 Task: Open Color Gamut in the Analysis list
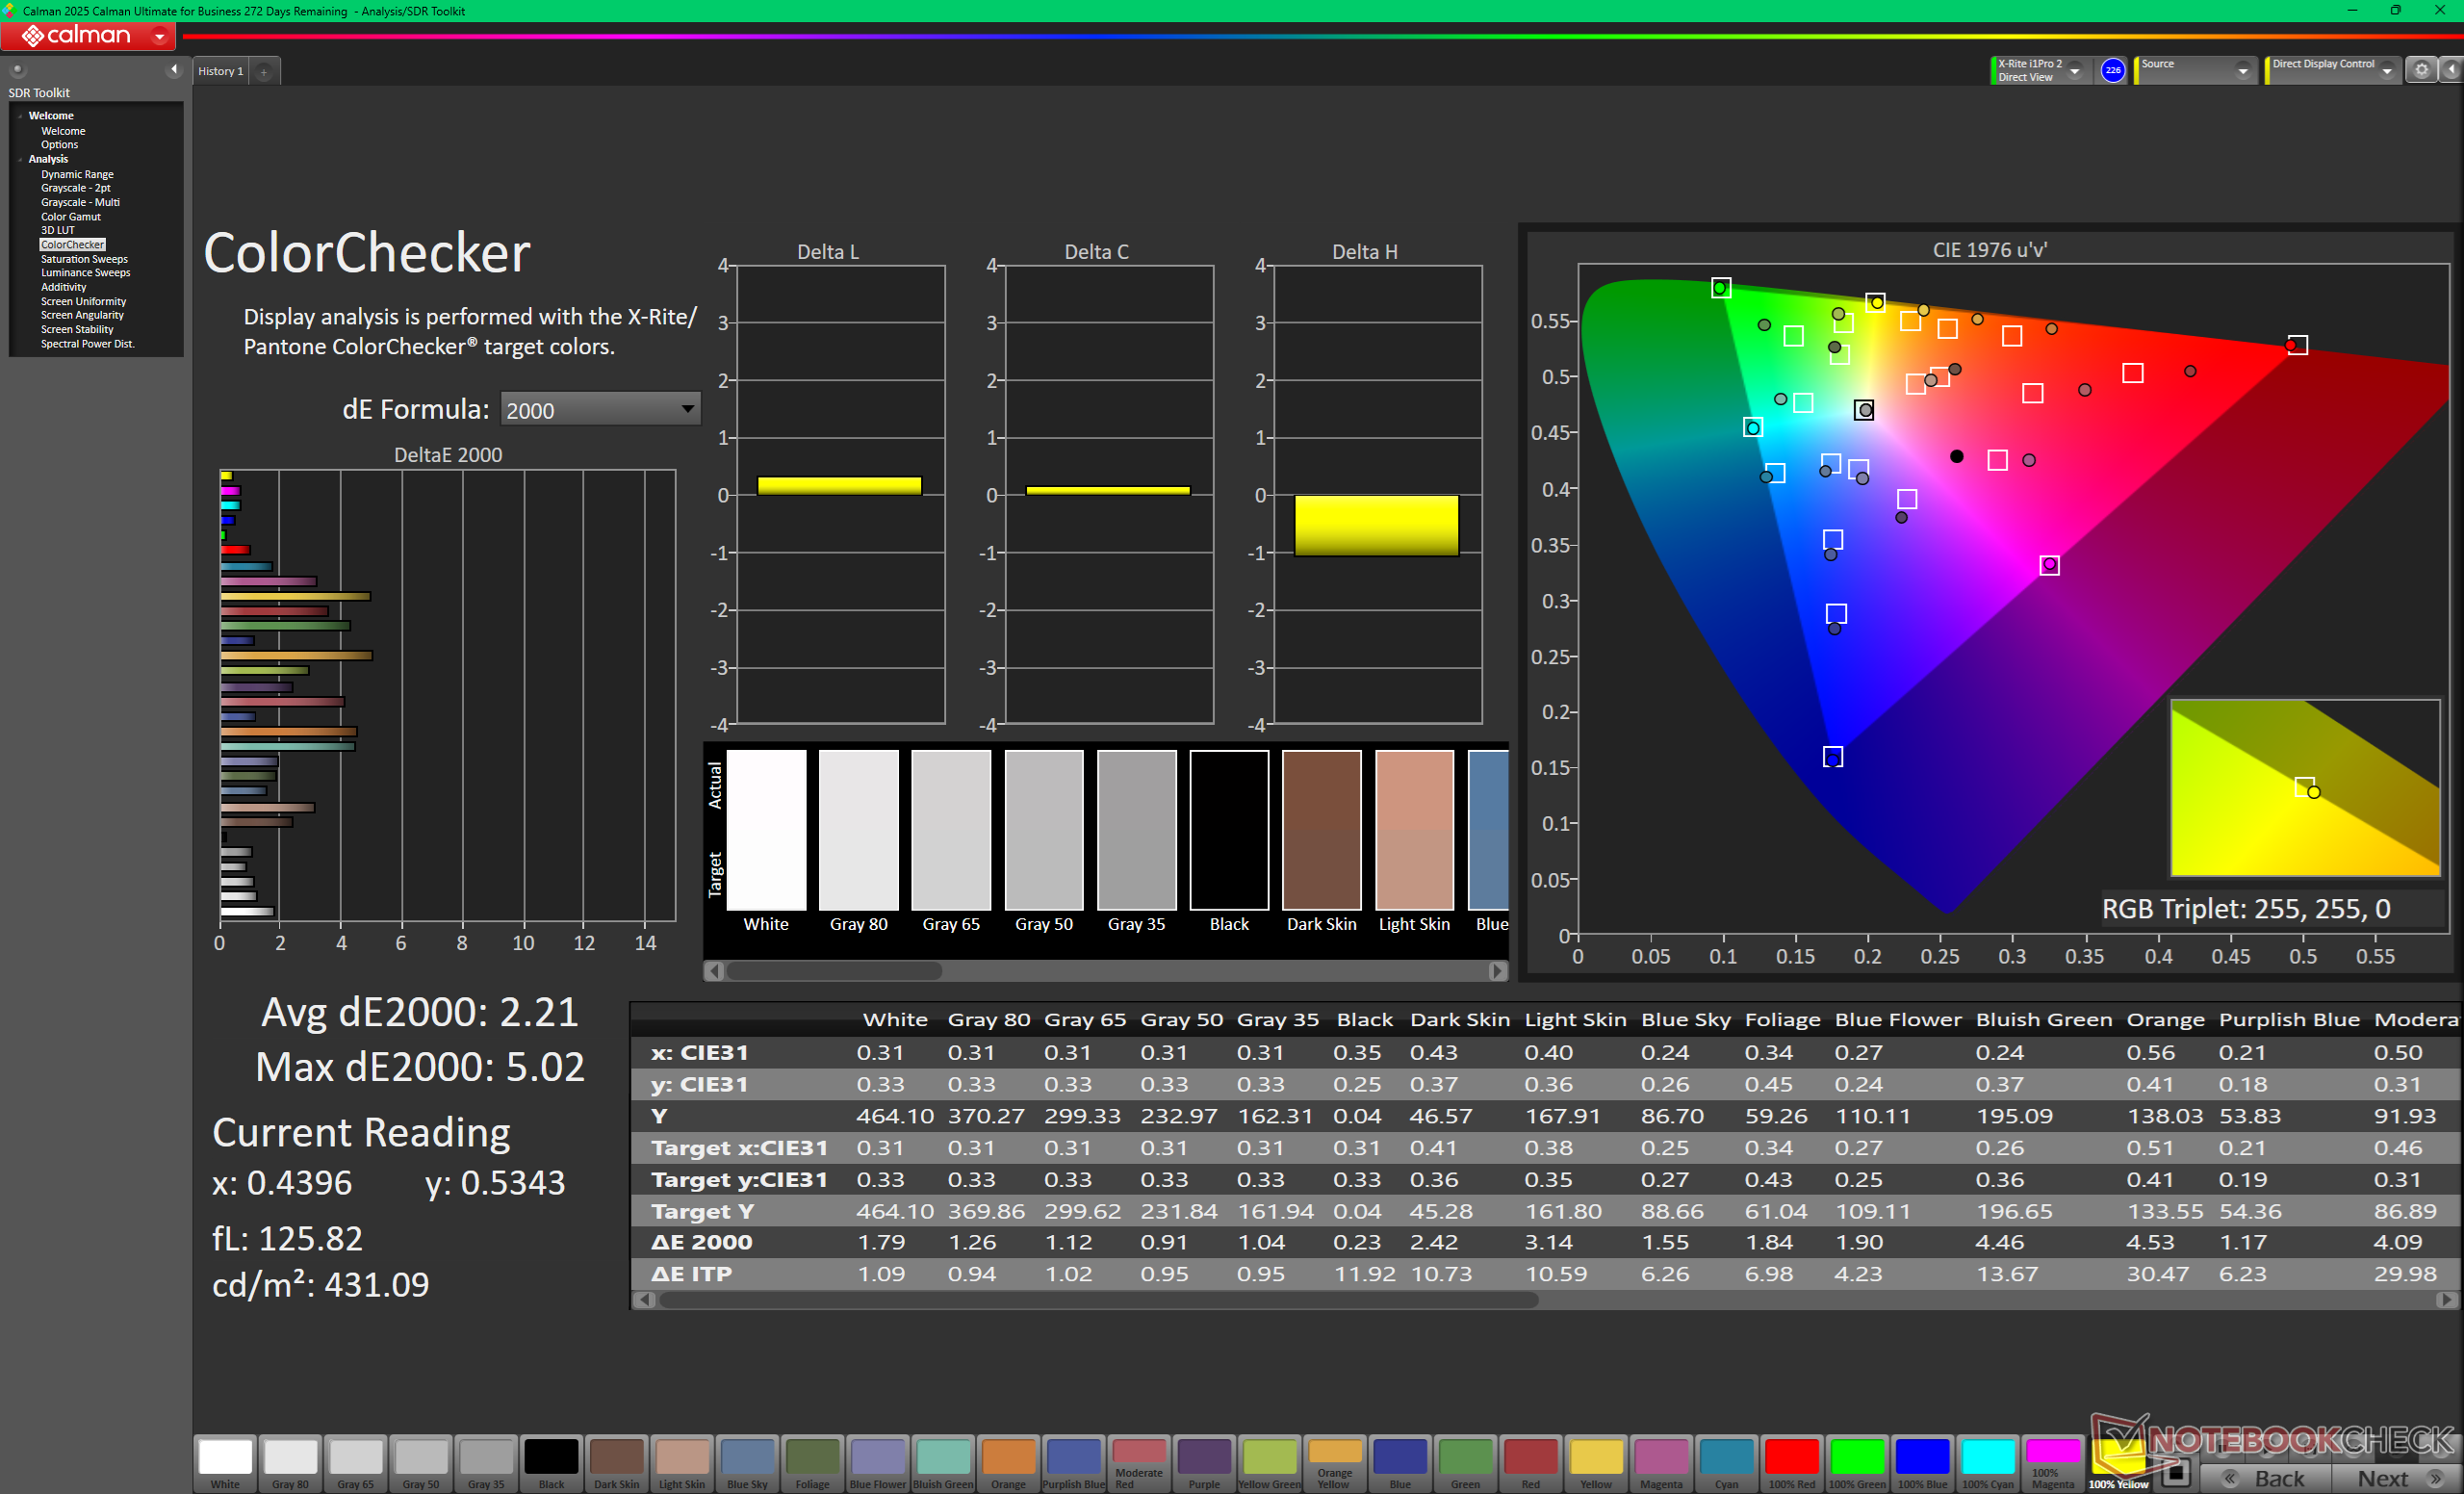(x=70, y=216)
